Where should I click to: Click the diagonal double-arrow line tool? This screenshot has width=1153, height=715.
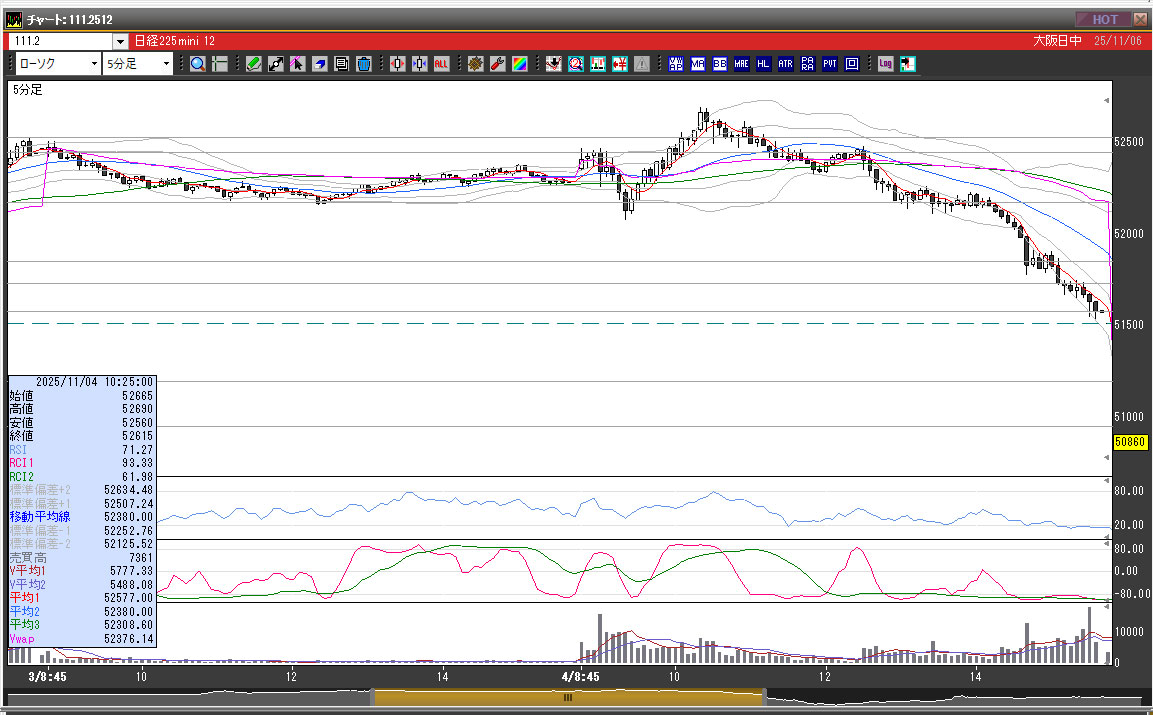point(275,64)
